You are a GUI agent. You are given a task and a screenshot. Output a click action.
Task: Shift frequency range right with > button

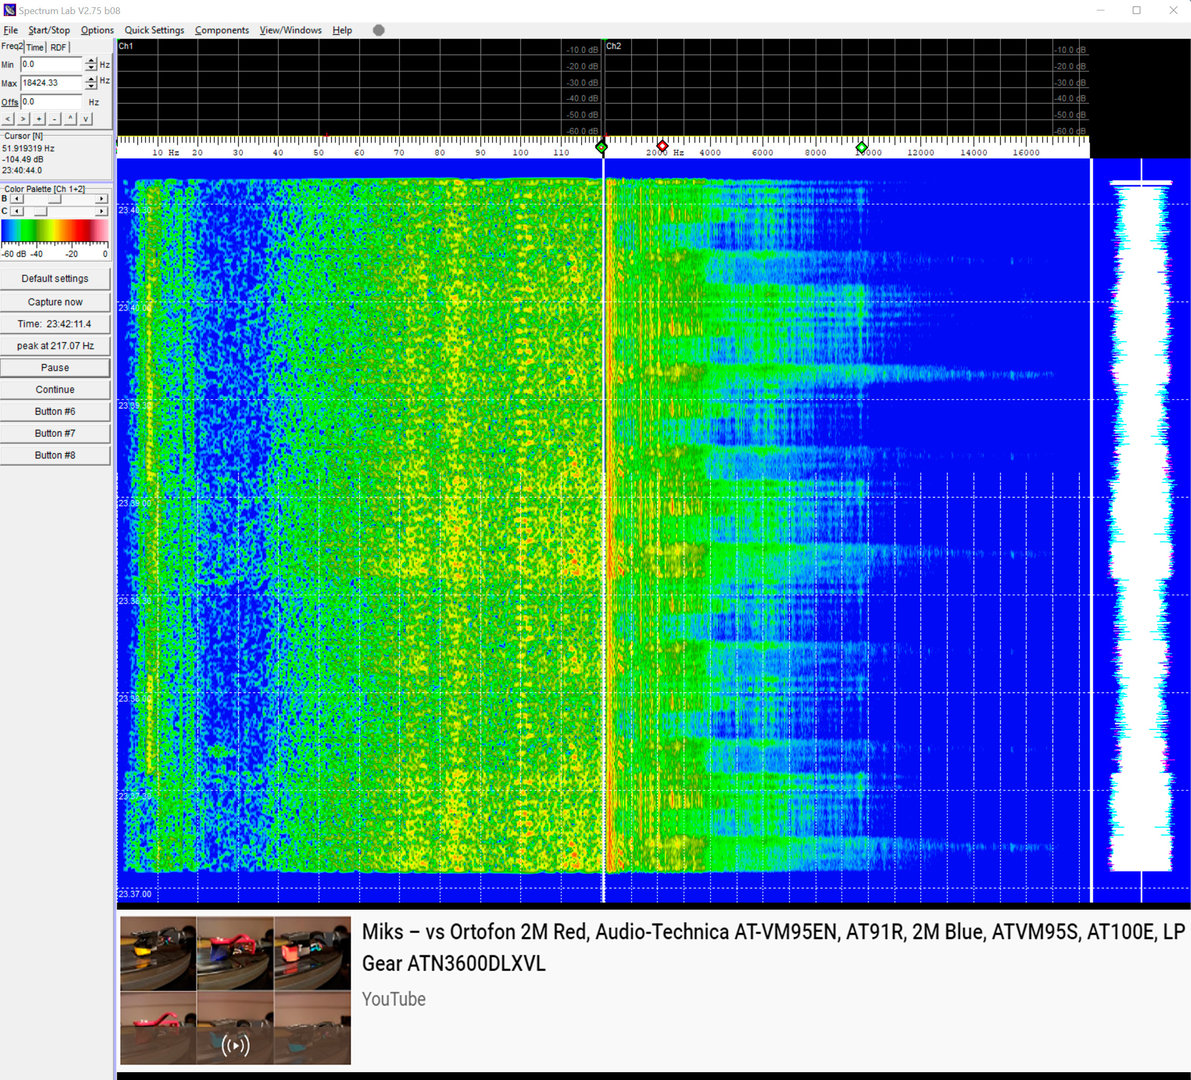(23, 118)
